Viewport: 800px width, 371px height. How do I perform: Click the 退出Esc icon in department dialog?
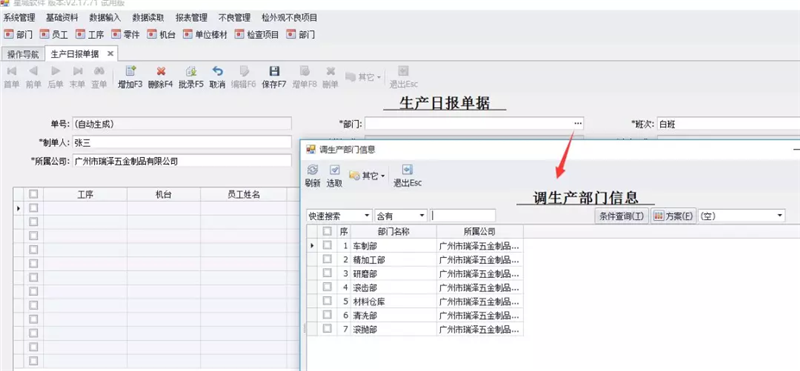click(x=407, y=170)
